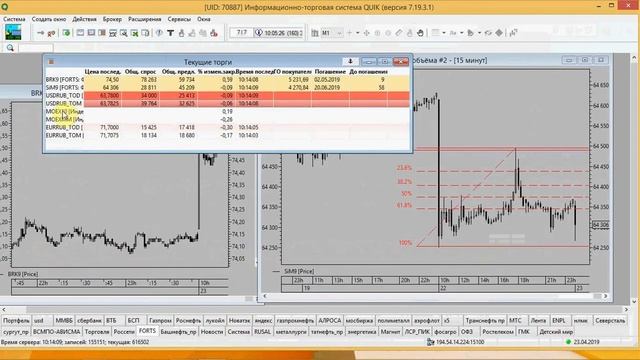Screen dimensions: 640x360
Task: Click the candlestick chart icon left of M1
Action: coord(315,33)
